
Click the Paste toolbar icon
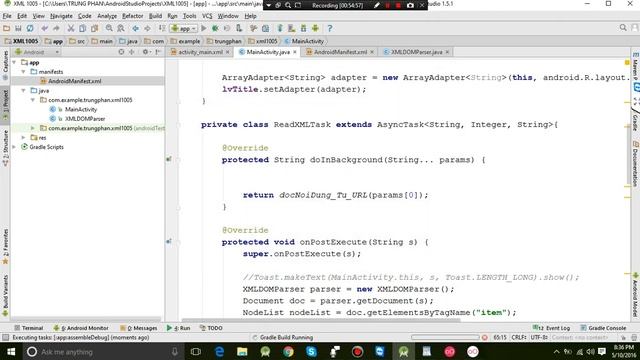click(x=94, y=28)
